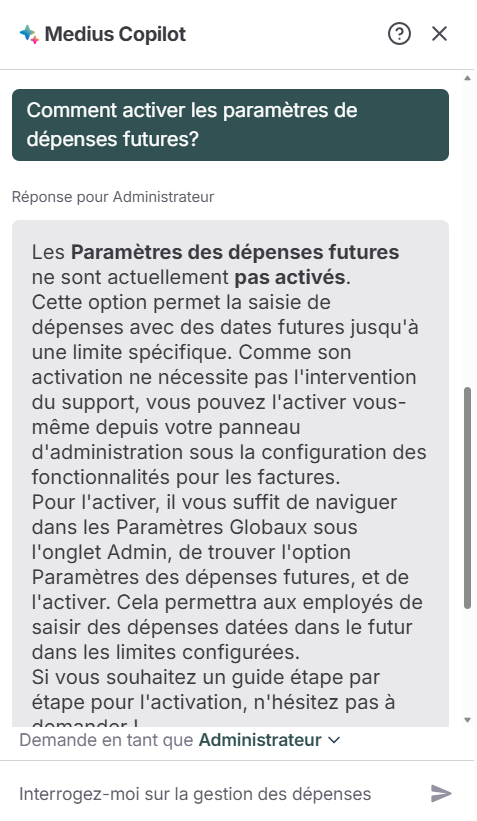This screenshot has height=821, width=477.
Task: Click the Medius Copilot sparkle logo
Action: point(29,35)
